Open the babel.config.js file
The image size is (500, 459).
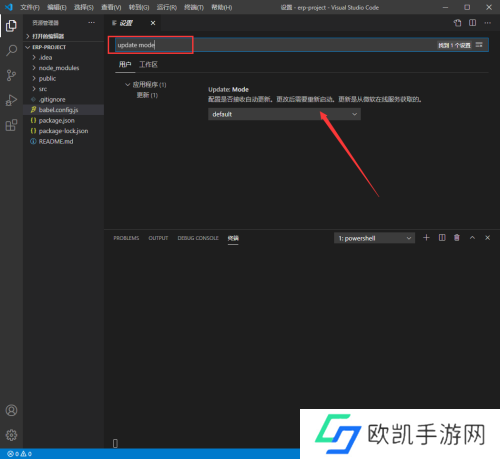(x=58, y=110)
